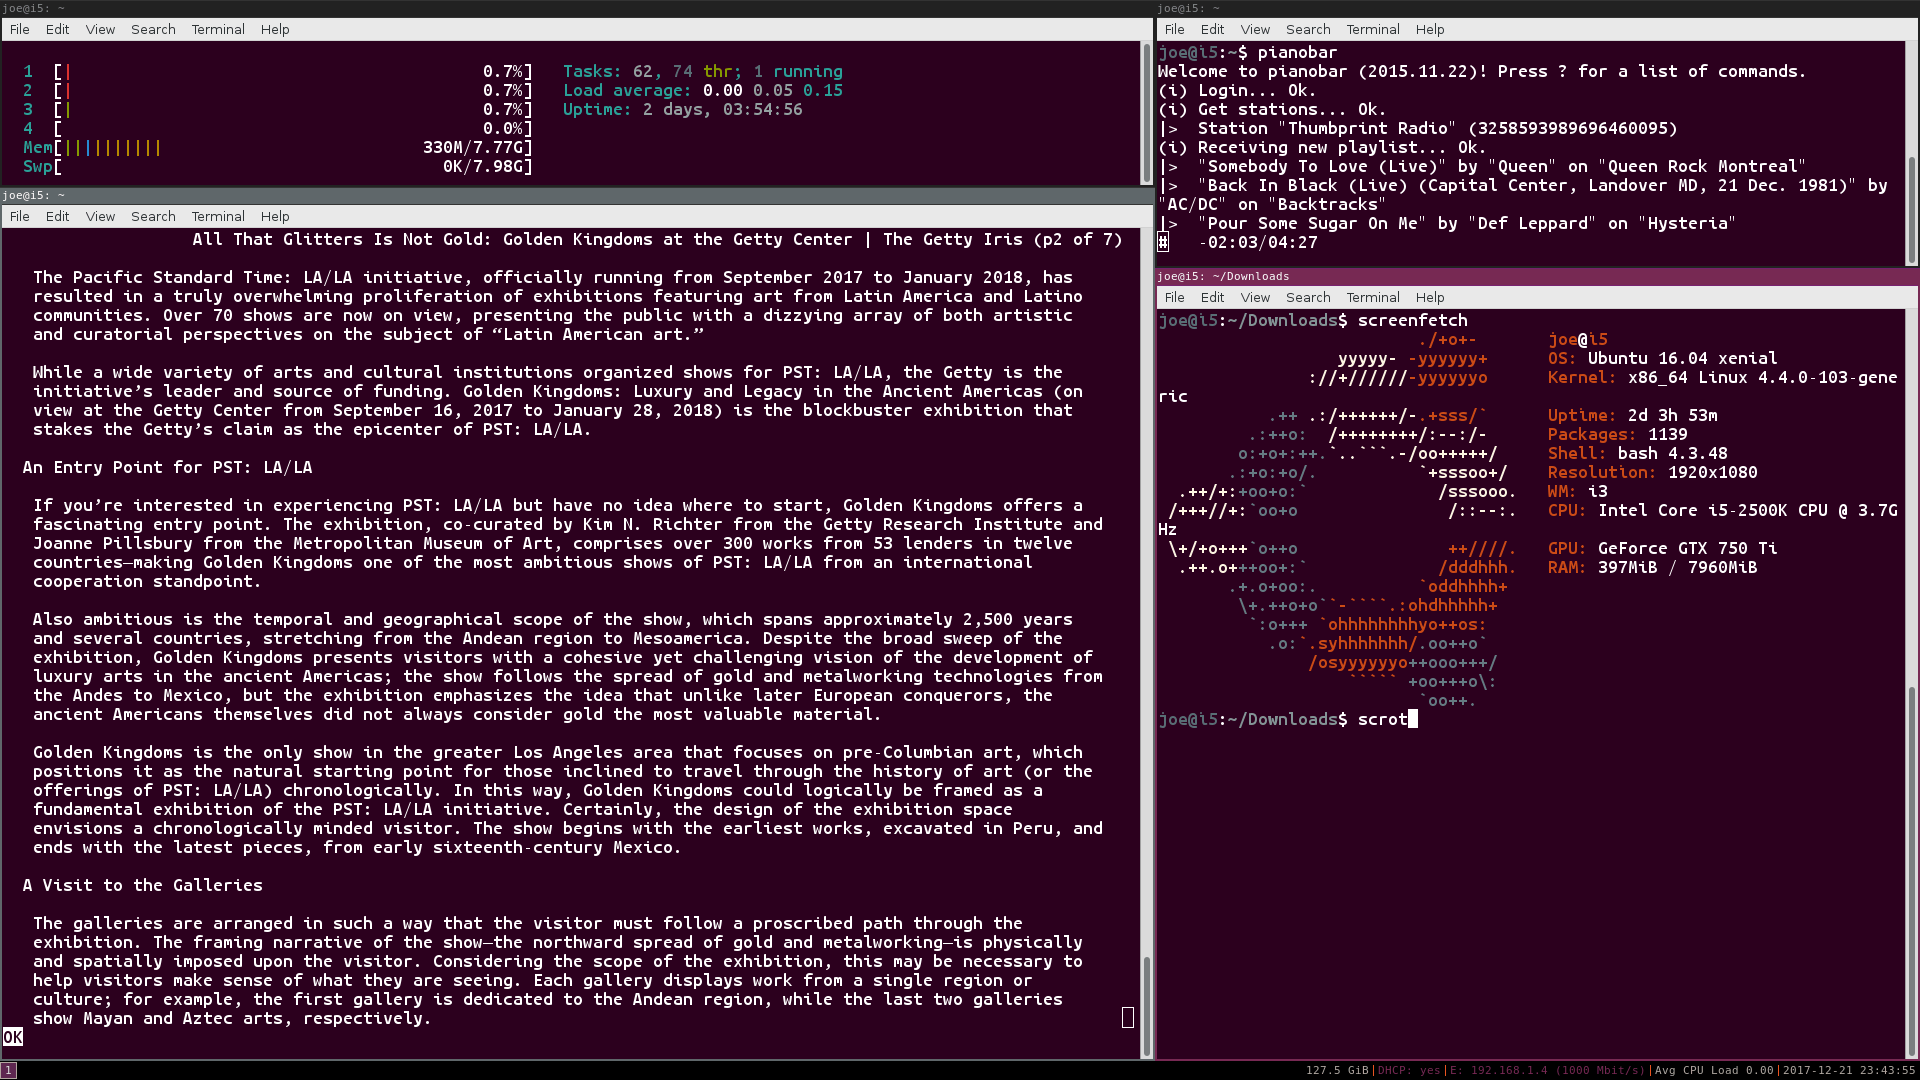Open Edit menu in Getty article terminal
The width and height of the screenshot is (1920, 1080).
pos(58,216)
